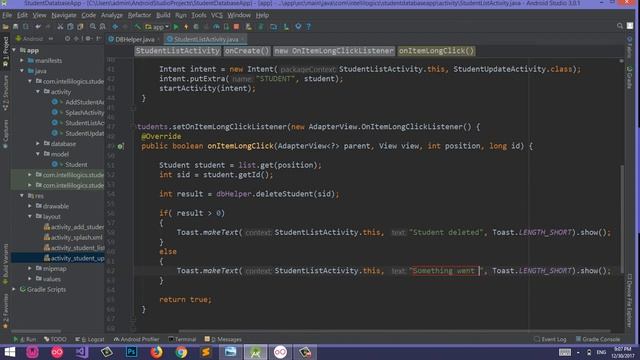The image size is (640, 360).
Task: Open the Android project view dropdown
Action: pos(34,39)
